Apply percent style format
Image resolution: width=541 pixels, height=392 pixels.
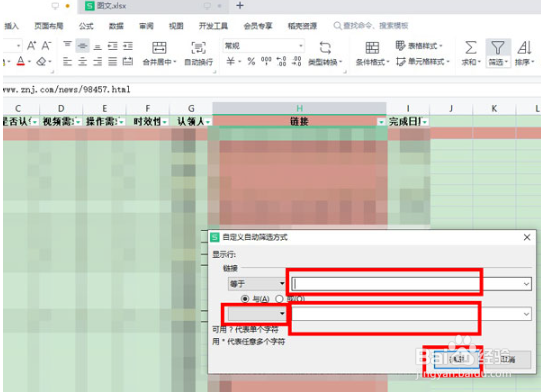(251, 61)
